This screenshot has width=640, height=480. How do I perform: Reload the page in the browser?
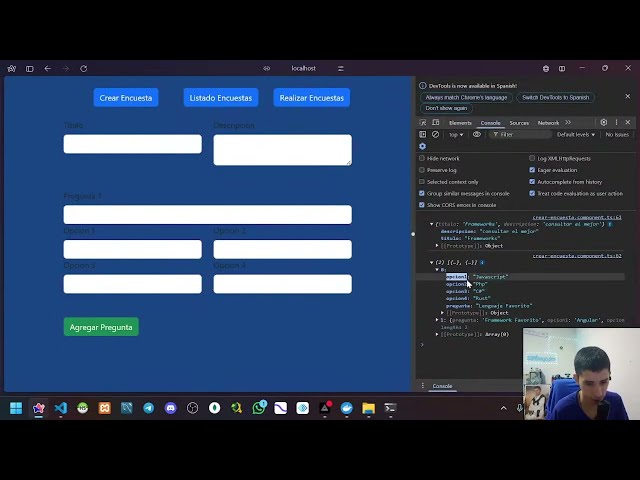pos(84,69)
